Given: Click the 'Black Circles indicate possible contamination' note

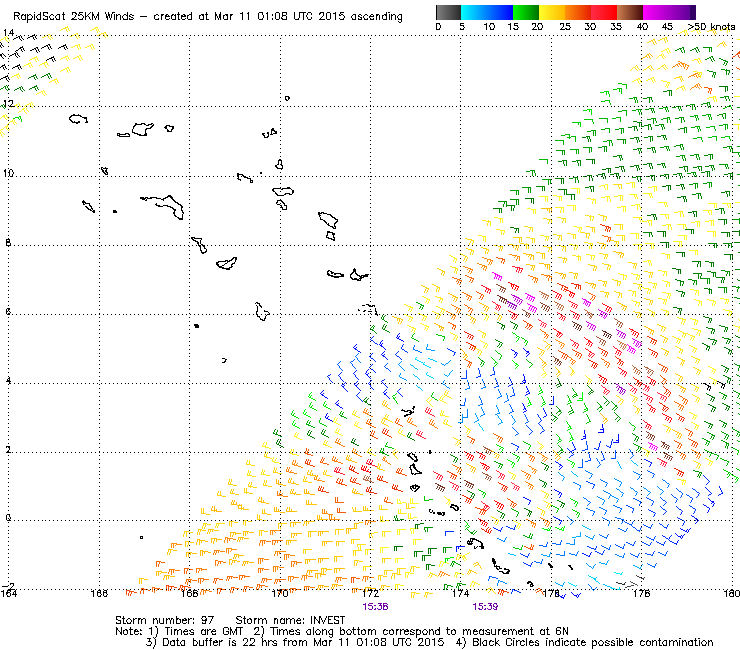Looking at the screenshot, I should [593, 642].
